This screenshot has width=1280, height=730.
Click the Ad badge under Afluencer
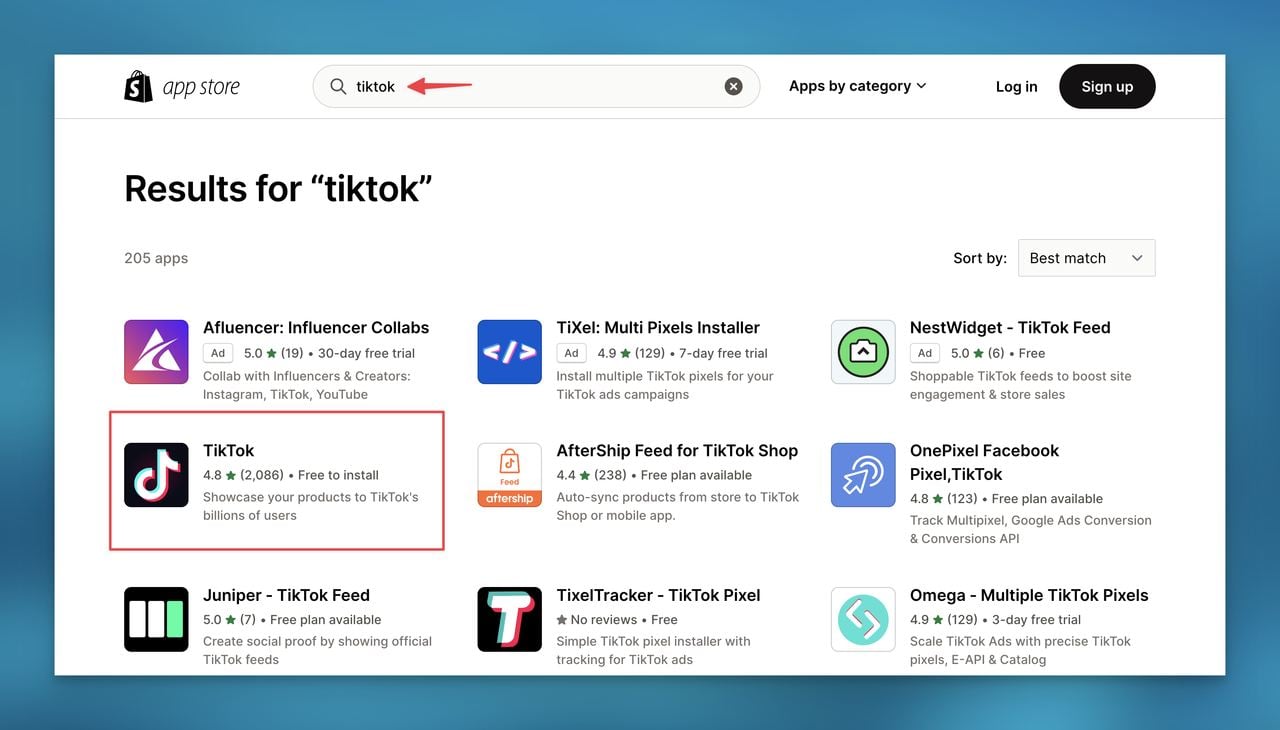218,353
